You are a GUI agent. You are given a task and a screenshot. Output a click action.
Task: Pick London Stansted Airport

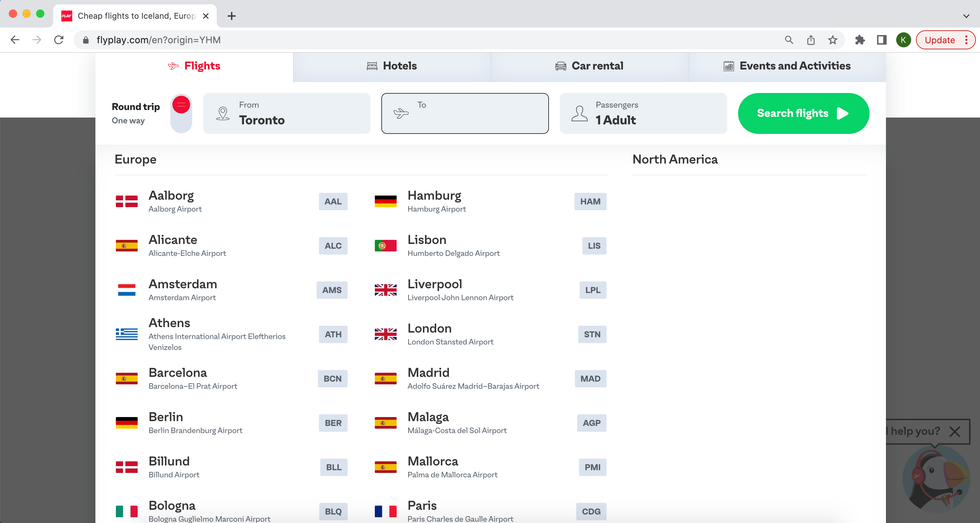490,334
